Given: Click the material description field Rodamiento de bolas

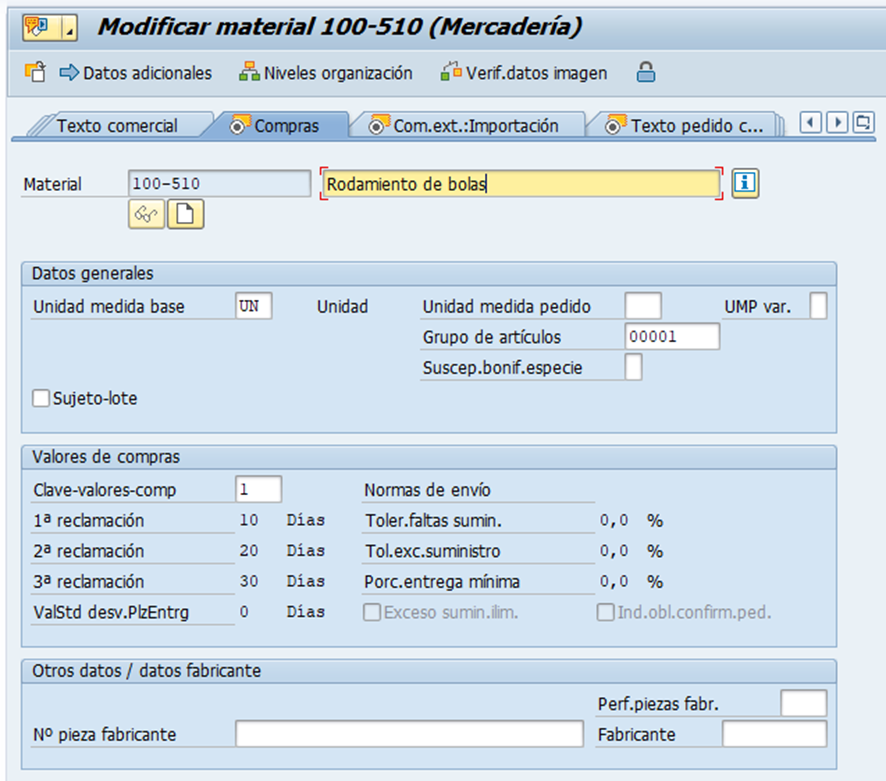Looking at the screenshot, I should tap(521, 184).
